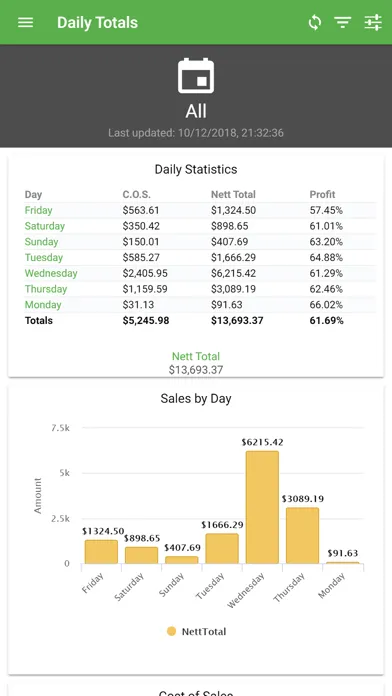Image resolution: width=392 pixels, height=696 pixels.
Task: Tap the calendar date icon
Action: pos(196,76)
